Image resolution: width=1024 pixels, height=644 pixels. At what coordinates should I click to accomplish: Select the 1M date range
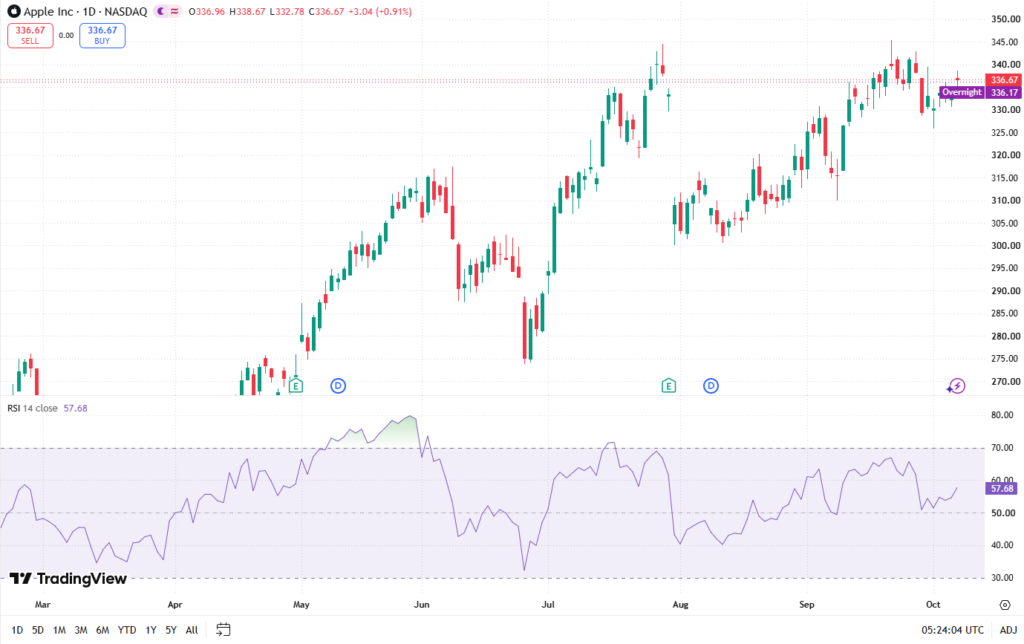coord(59,630)
